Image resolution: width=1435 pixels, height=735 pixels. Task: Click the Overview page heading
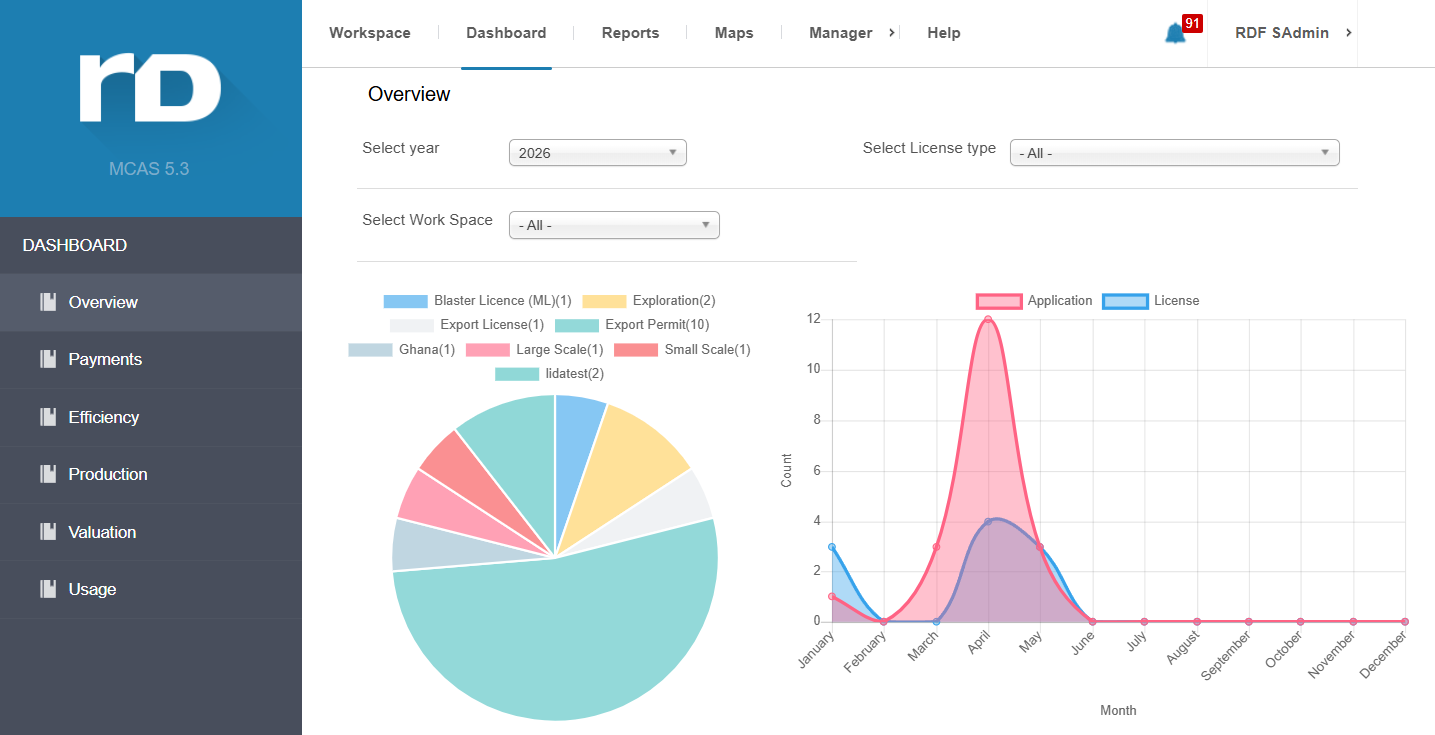click(x=409, y=94)
